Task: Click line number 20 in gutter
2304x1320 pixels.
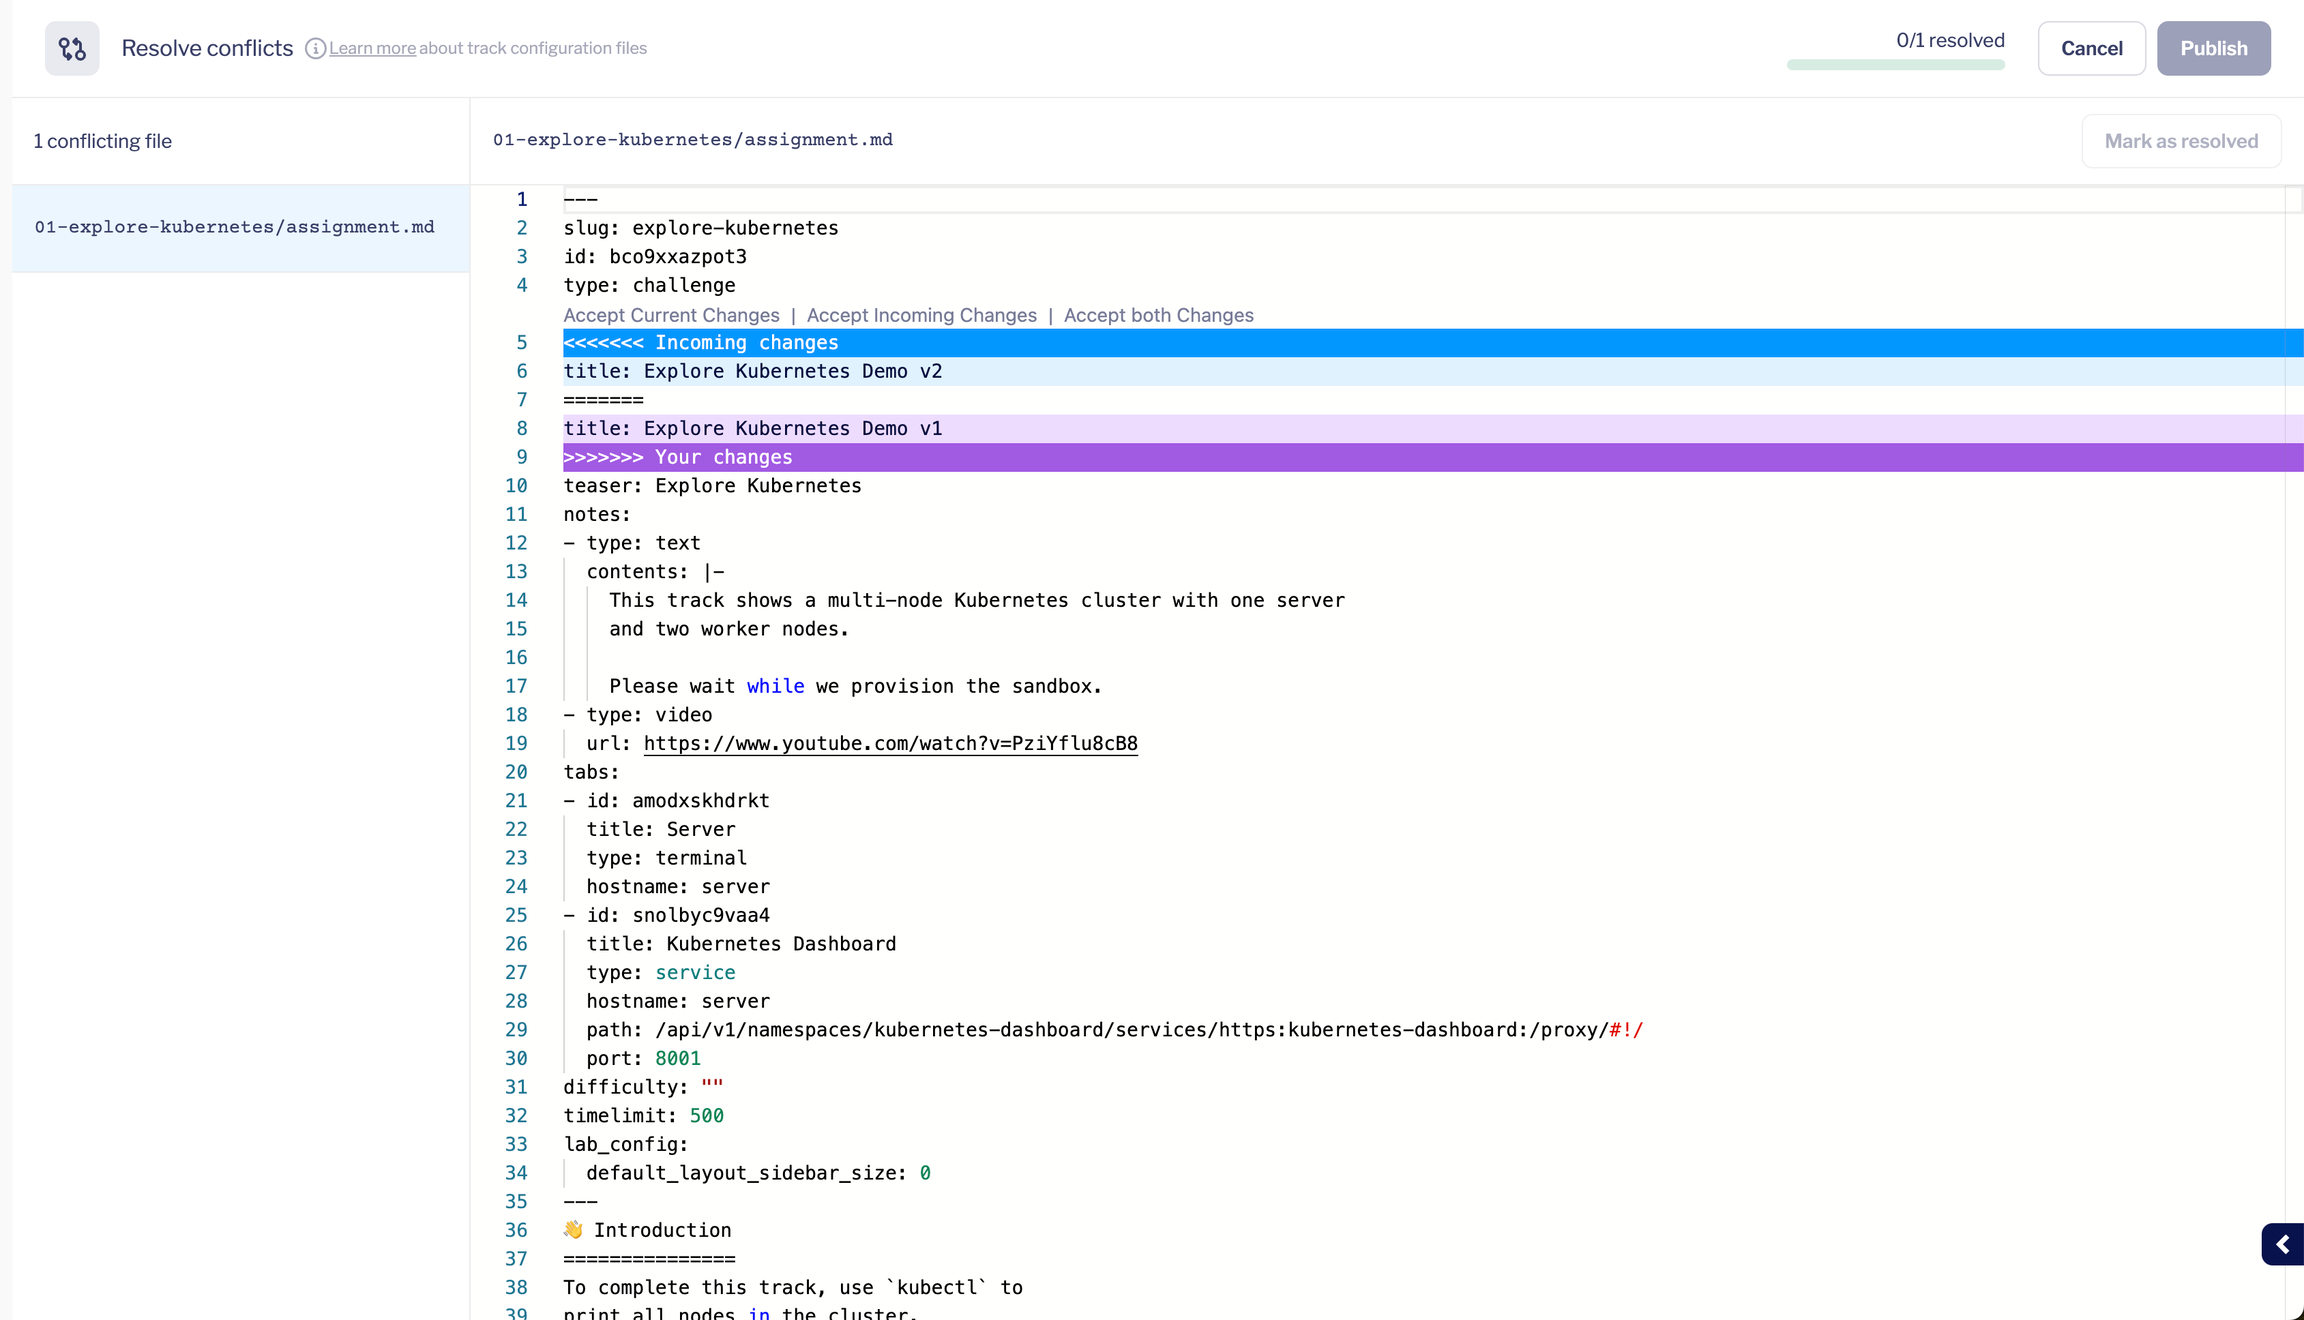Action: point(516,772)
